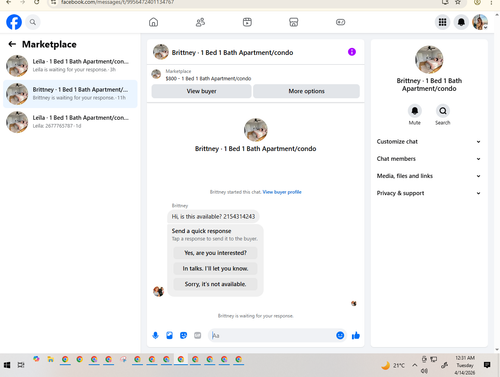The image size is (500, 377).
Task: Open the Marketplace storefront icon
Action: tap(294, 22)
